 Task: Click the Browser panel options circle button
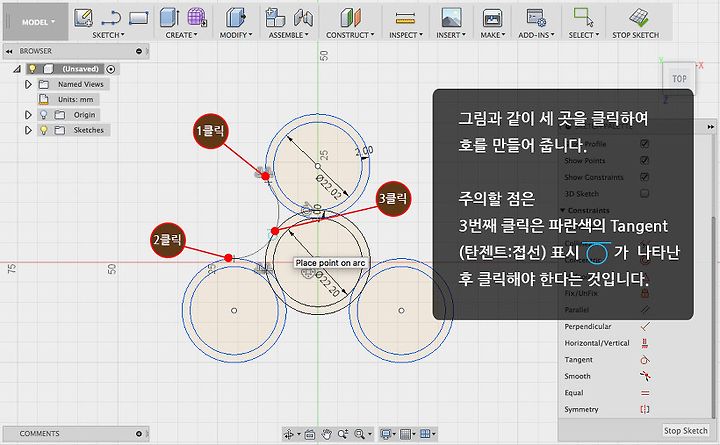139,51
